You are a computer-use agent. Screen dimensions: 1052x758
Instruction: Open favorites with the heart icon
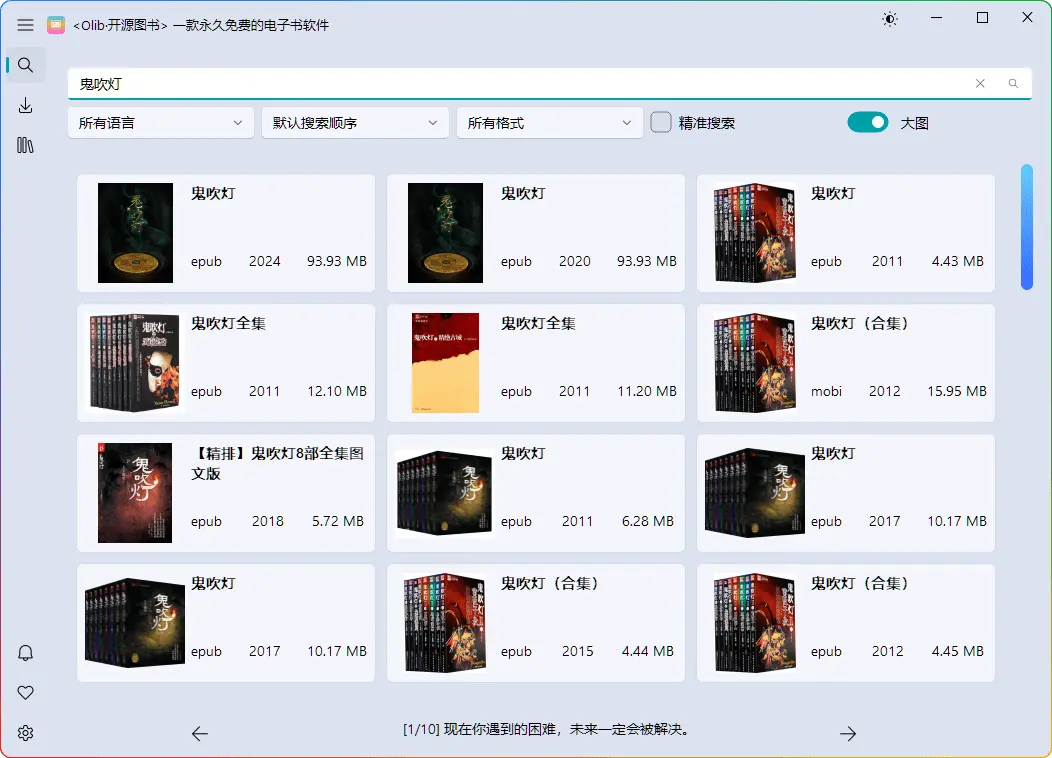[x=25, y=692]
